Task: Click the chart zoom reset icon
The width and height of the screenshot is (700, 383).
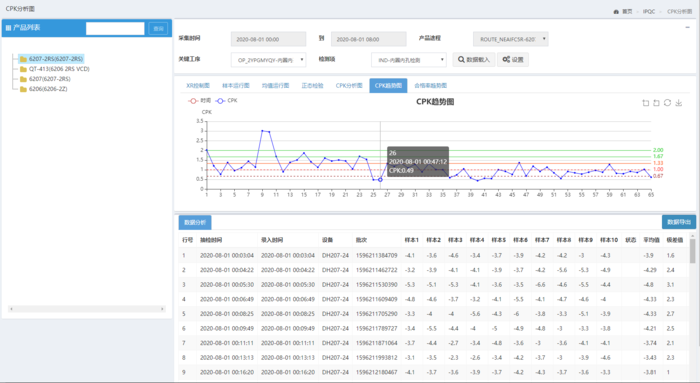Action: 656,103
